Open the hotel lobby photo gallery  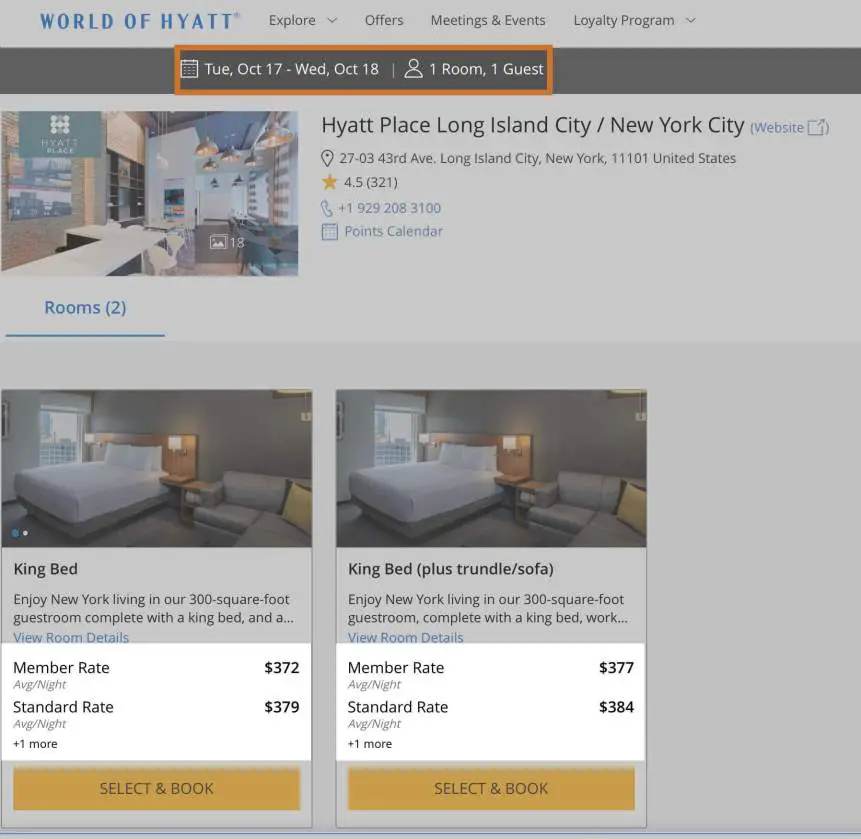[150, 193]
